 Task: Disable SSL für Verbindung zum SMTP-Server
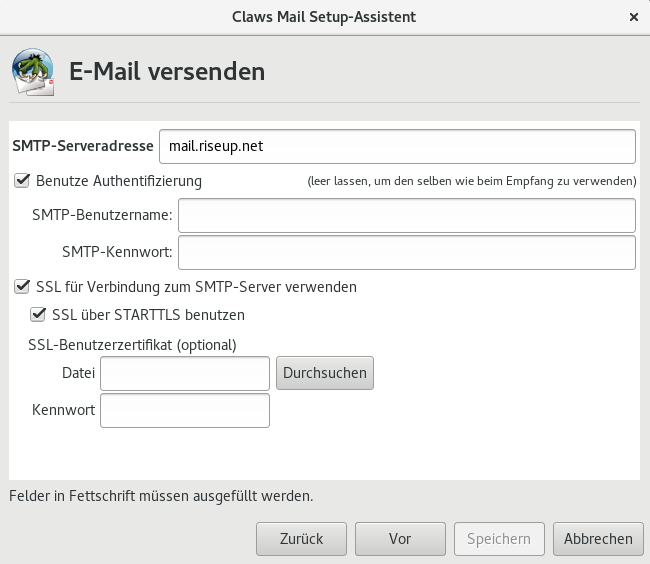pos(22,287)
